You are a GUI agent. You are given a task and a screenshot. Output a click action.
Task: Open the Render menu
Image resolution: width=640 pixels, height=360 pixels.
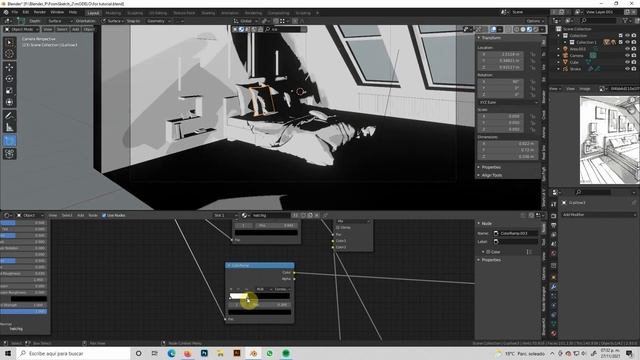(x=40, y=12)
